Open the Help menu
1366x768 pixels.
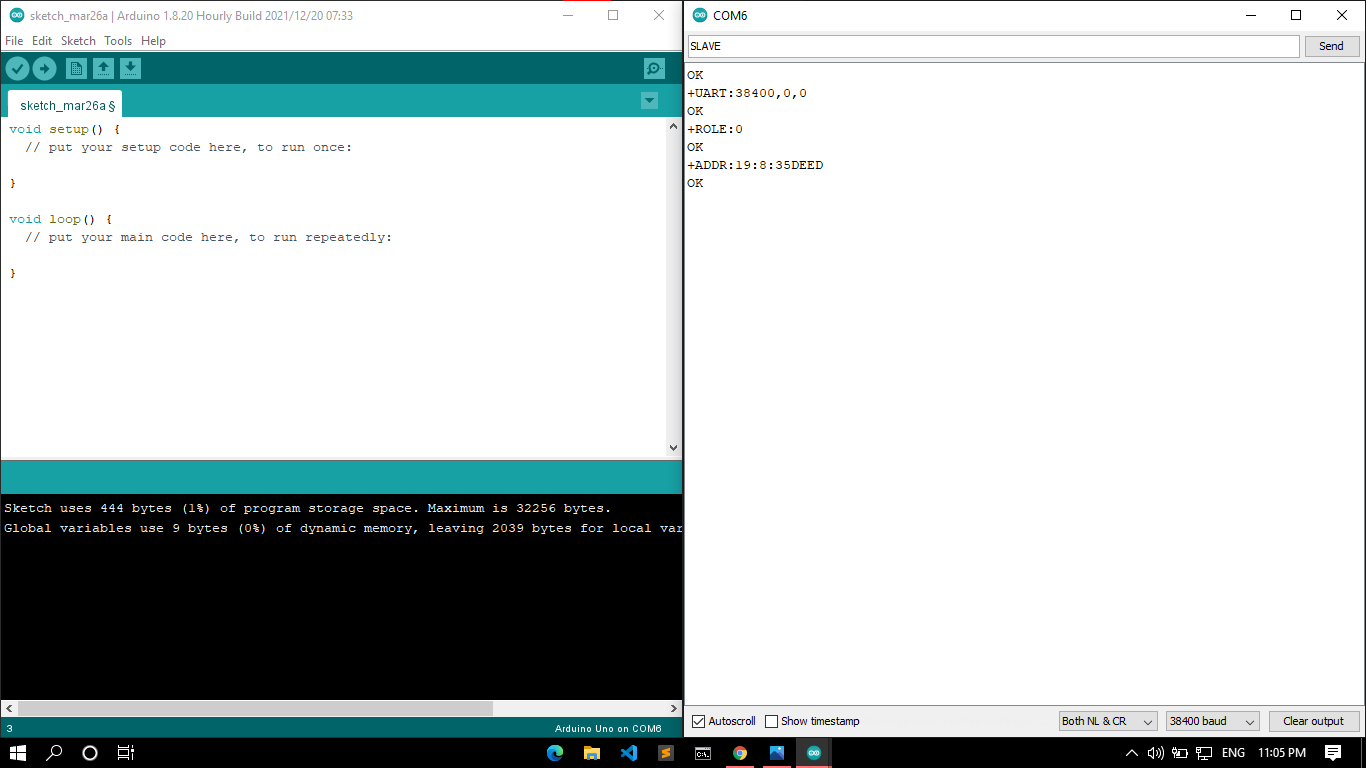153,41
